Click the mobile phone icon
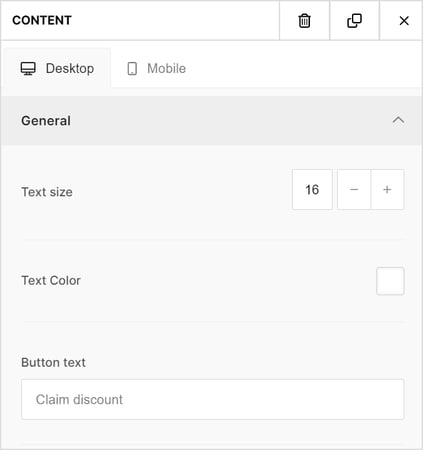Image resolution: width=423 pixels, height=450 pixels. (x=132, y=69)
